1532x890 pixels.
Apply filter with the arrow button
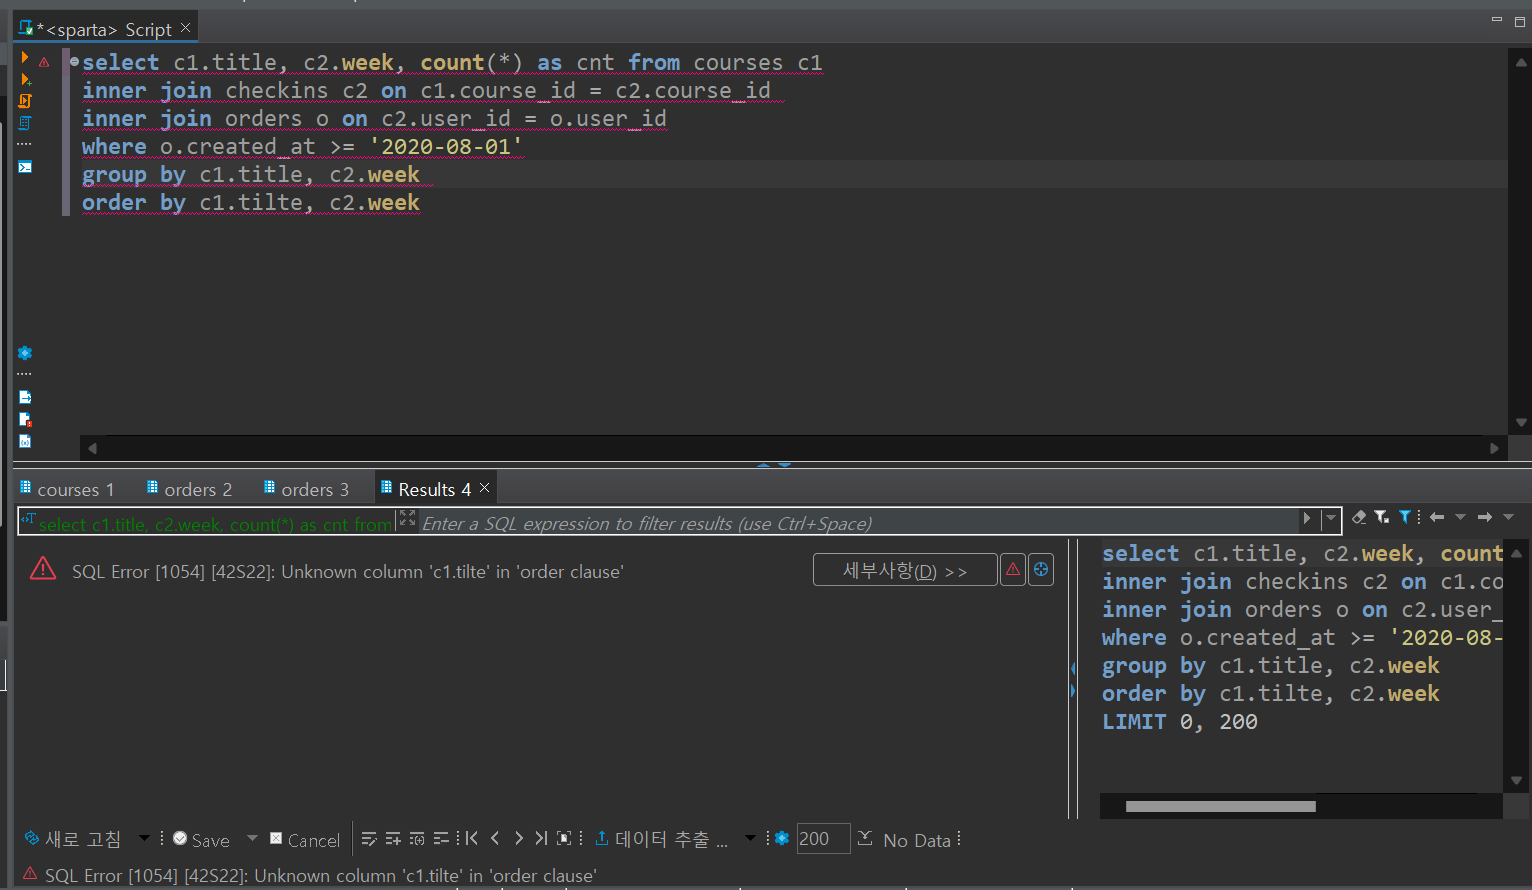[1307, 518]
